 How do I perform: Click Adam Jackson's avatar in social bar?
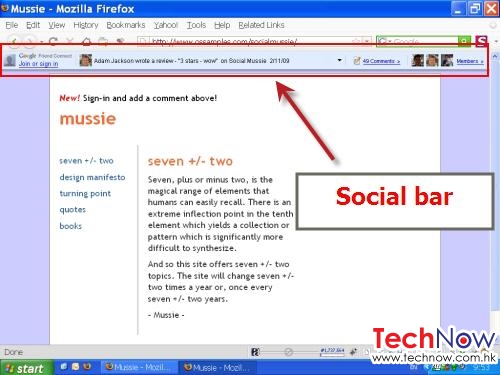85,60
